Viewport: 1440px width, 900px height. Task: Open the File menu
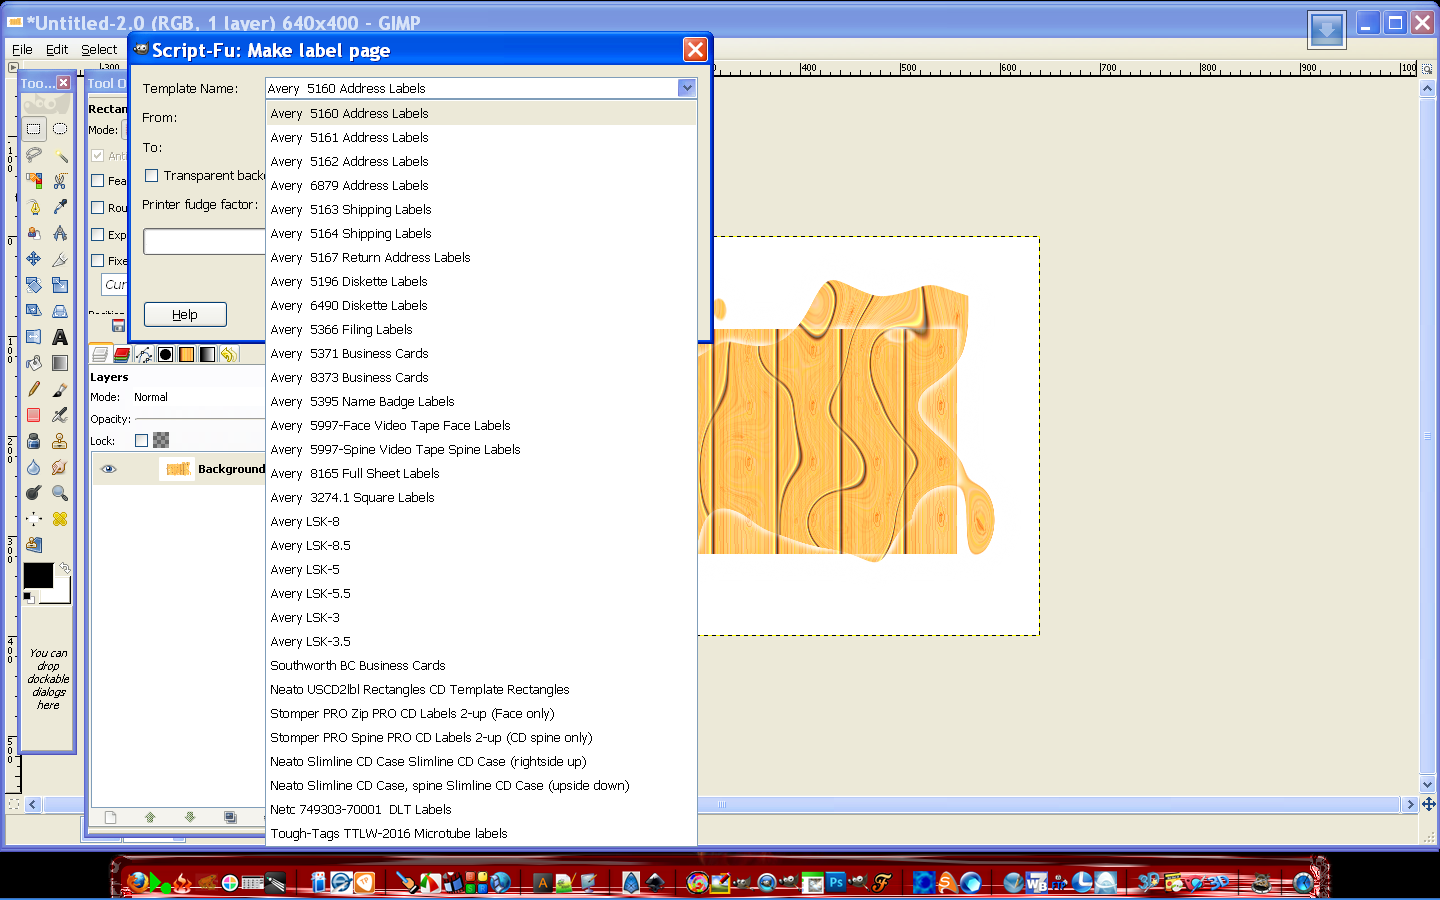point(22,49)
